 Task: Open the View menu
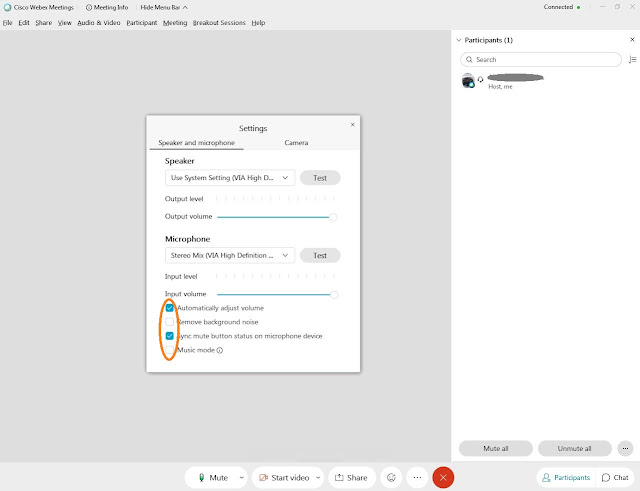[64, 23]
